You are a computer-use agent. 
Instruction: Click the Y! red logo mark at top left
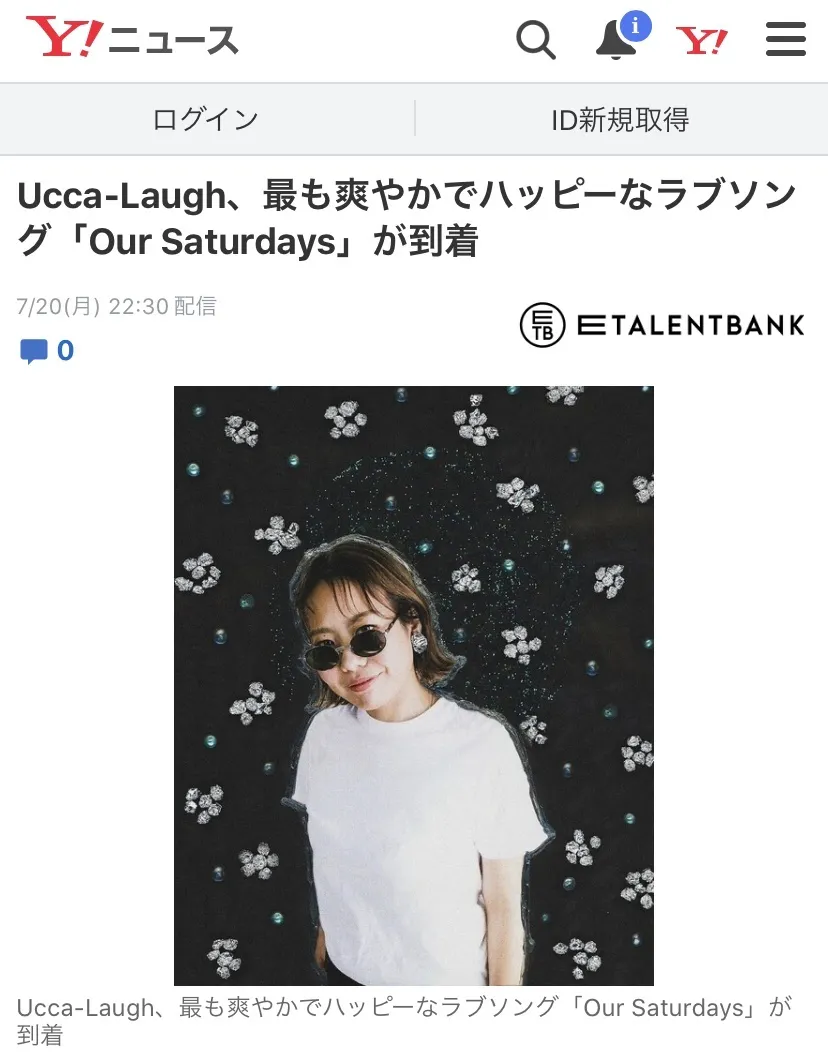pyautogui.click(x=64, y=37)
